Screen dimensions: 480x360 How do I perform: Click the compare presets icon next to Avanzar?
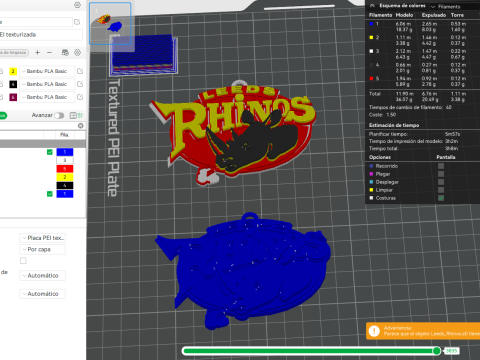click(73, 115)
